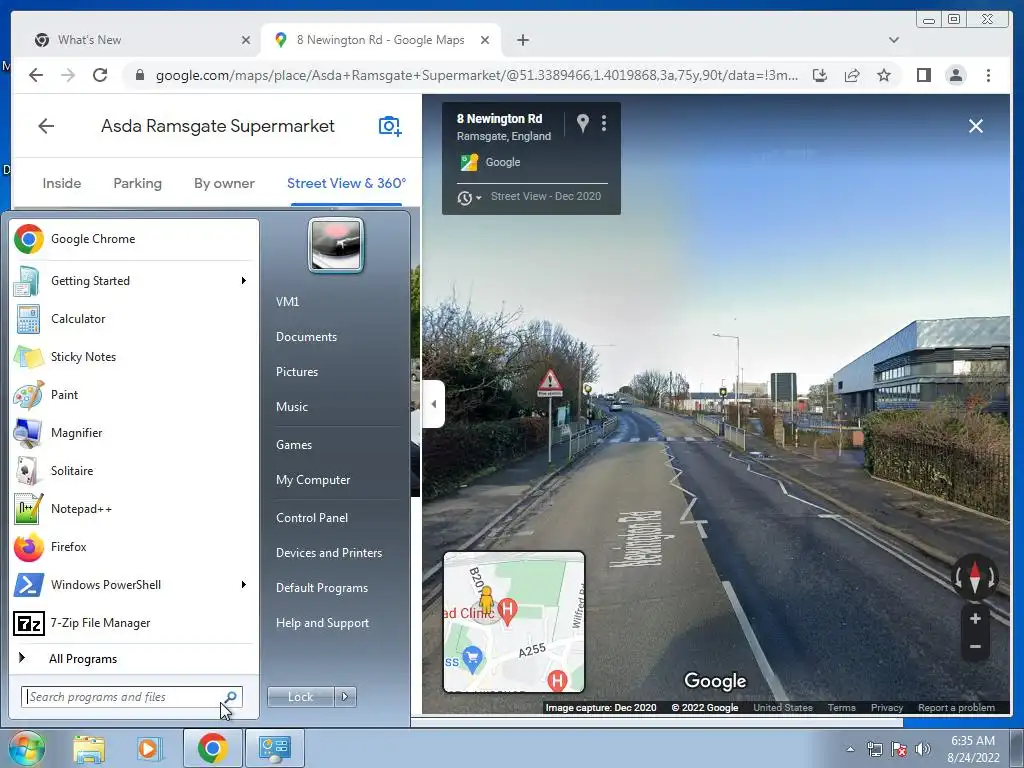1024x768 pixels.
Task: Show hidden system tray icons
Action: pyautogui.click(x=850, y=749)
